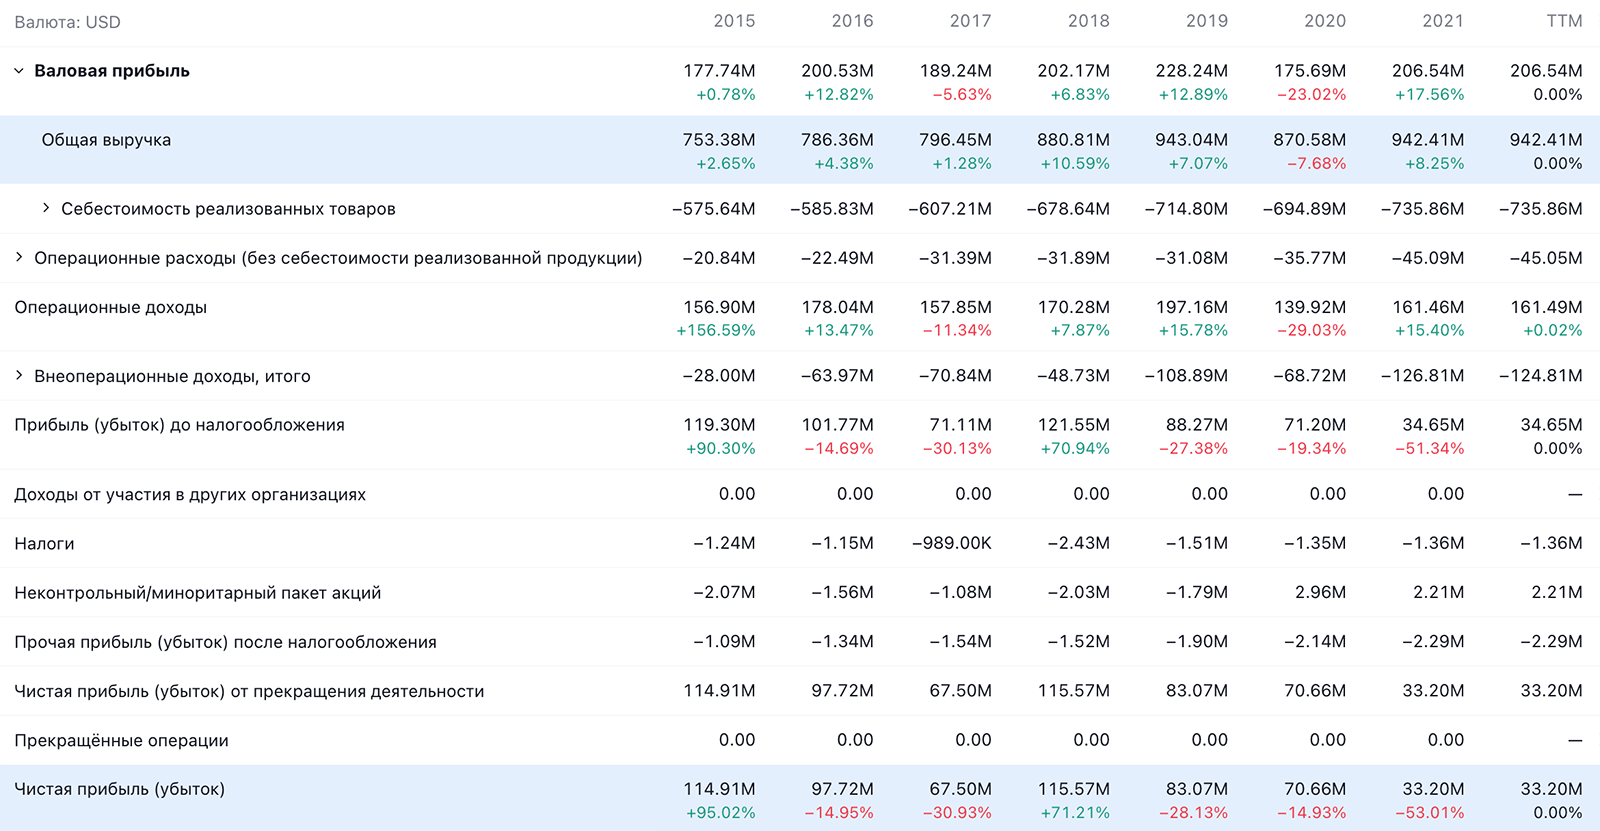The image size is (1600, 831).
Task: Click gross profit value 228.24M
Action: click(x=1192, y=71)
